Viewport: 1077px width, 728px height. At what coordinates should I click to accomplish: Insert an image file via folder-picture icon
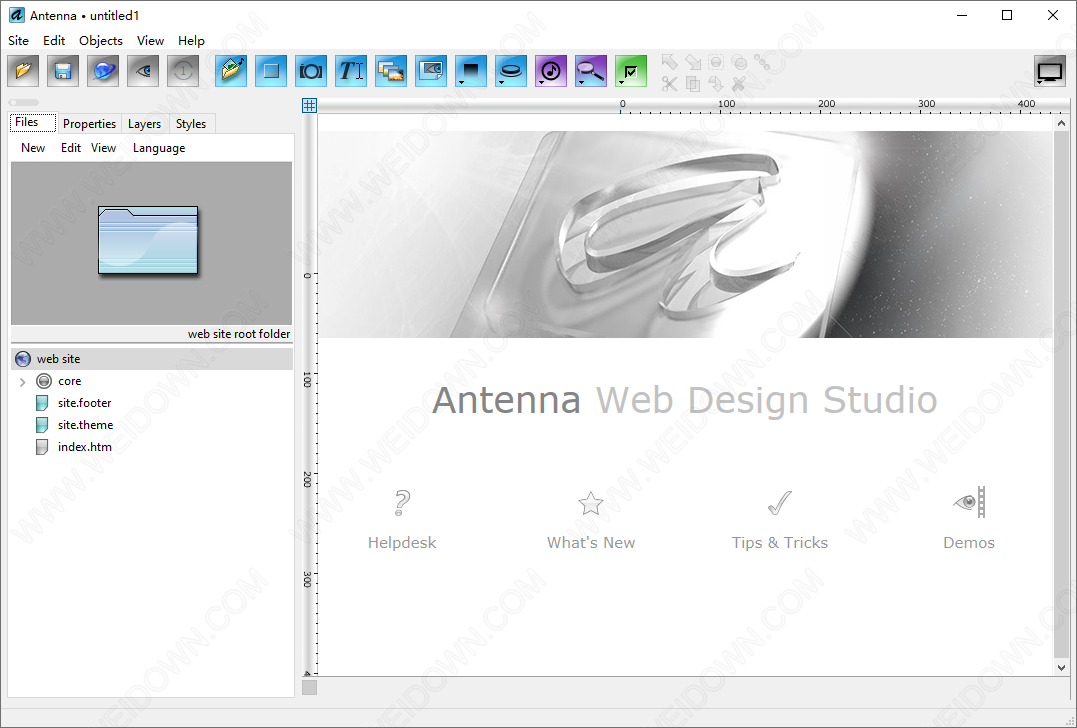[231, 71]
